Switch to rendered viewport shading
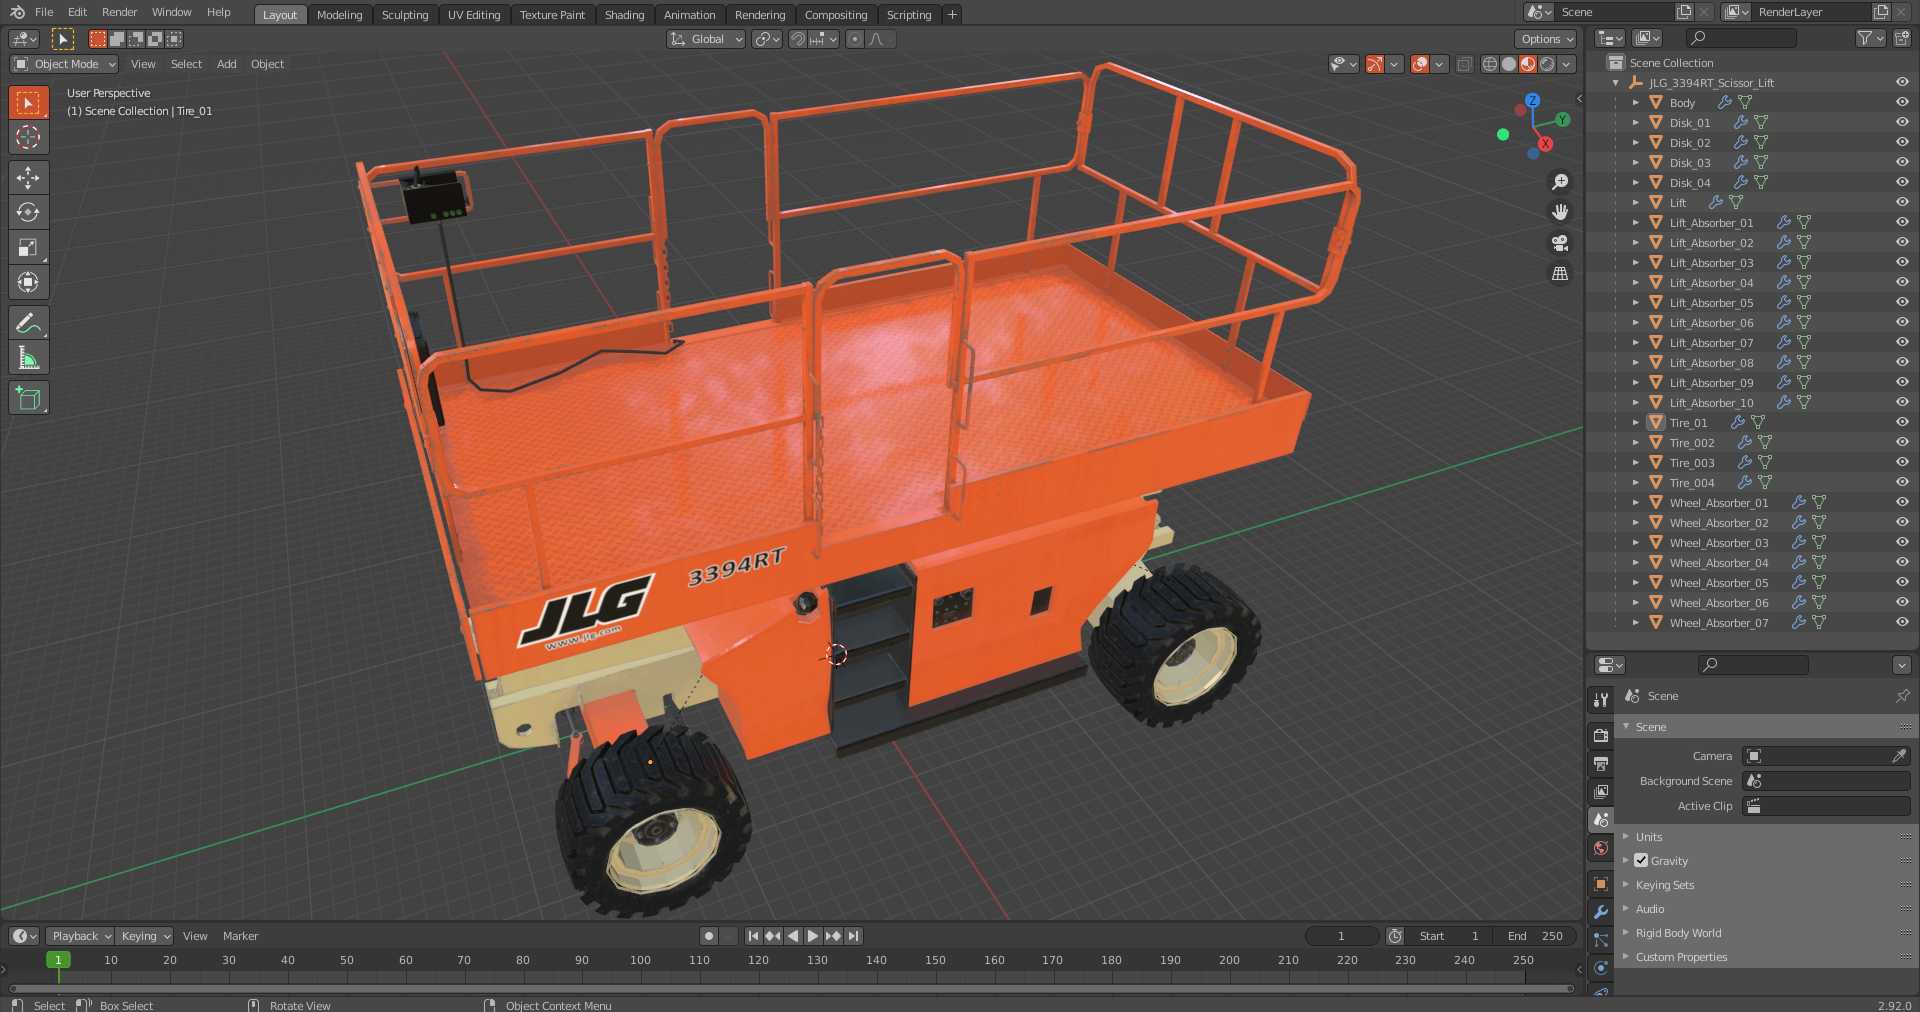 [1547, 64]
